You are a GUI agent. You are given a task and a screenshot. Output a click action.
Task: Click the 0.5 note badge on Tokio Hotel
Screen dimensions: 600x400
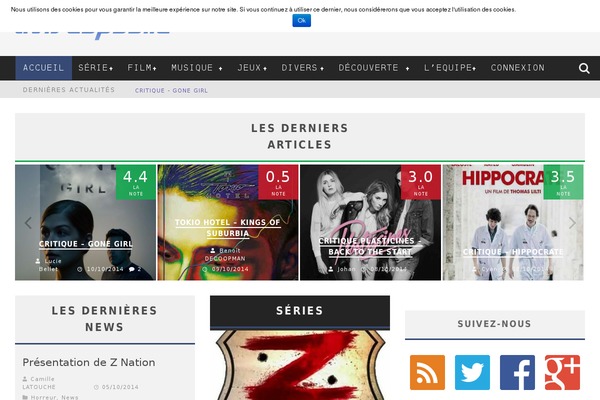(x=278, y=182)
